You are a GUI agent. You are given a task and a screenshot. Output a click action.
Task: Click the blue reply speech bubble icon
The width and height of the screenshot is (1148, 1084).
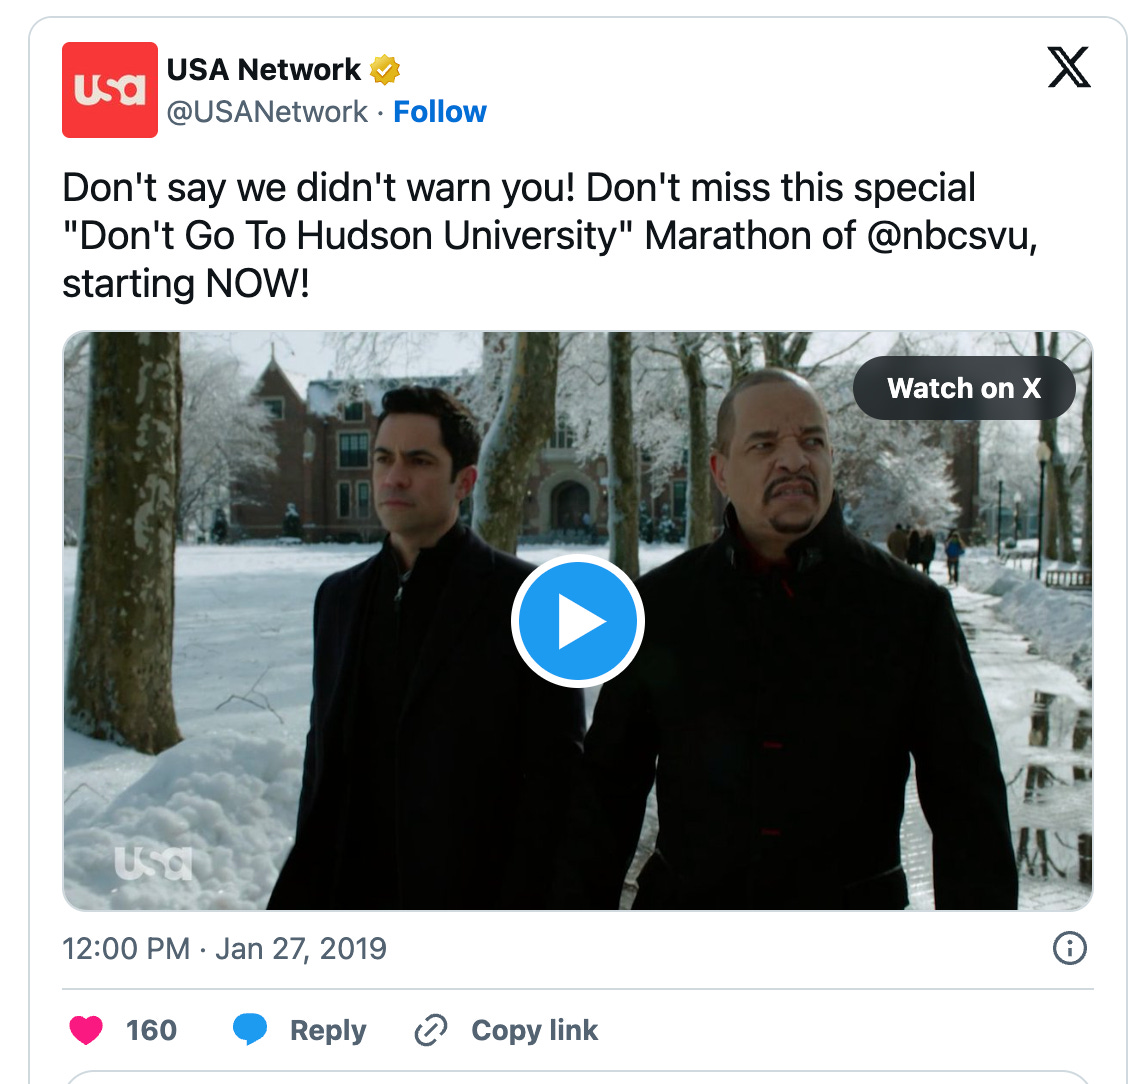[250, 1030]
